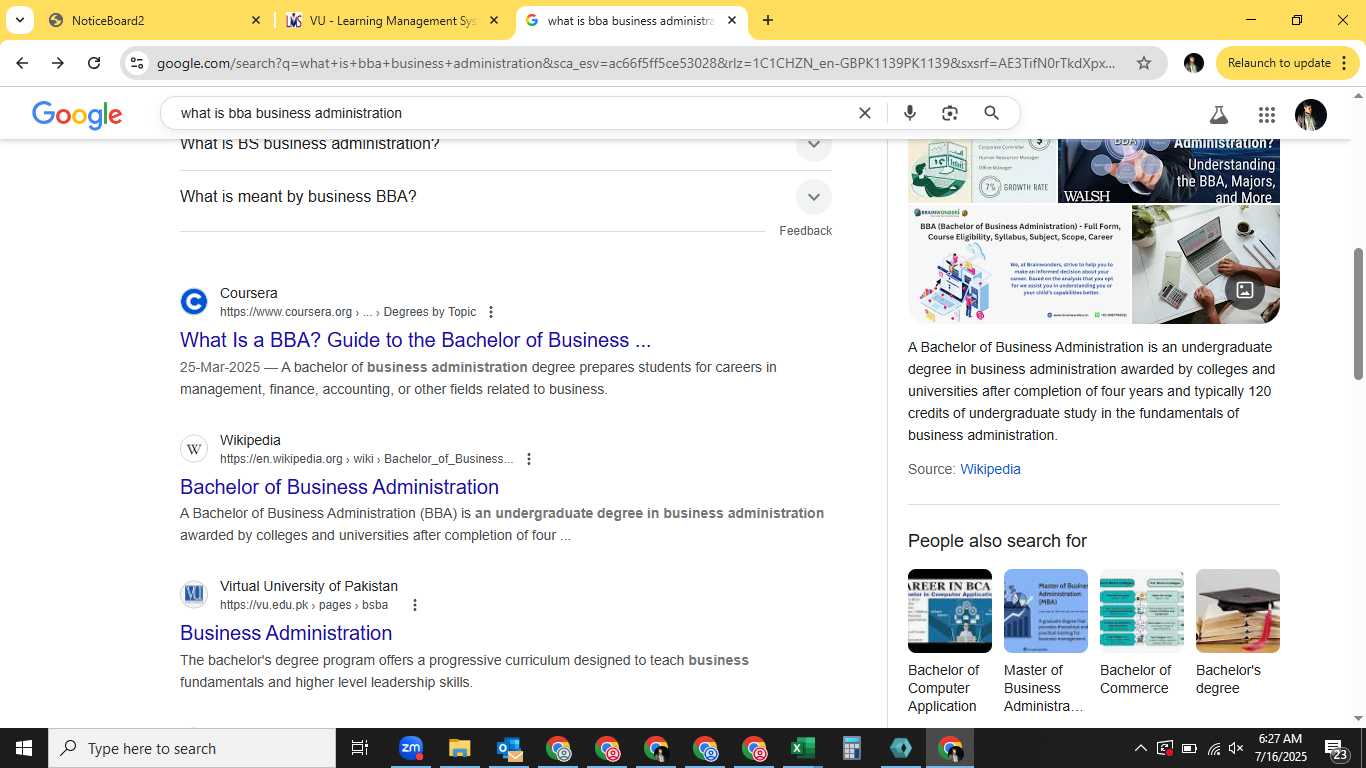Screen dimensions: 1366x768
Task: Show hidden system tray icons
Action: click(x=1140, y=748)
